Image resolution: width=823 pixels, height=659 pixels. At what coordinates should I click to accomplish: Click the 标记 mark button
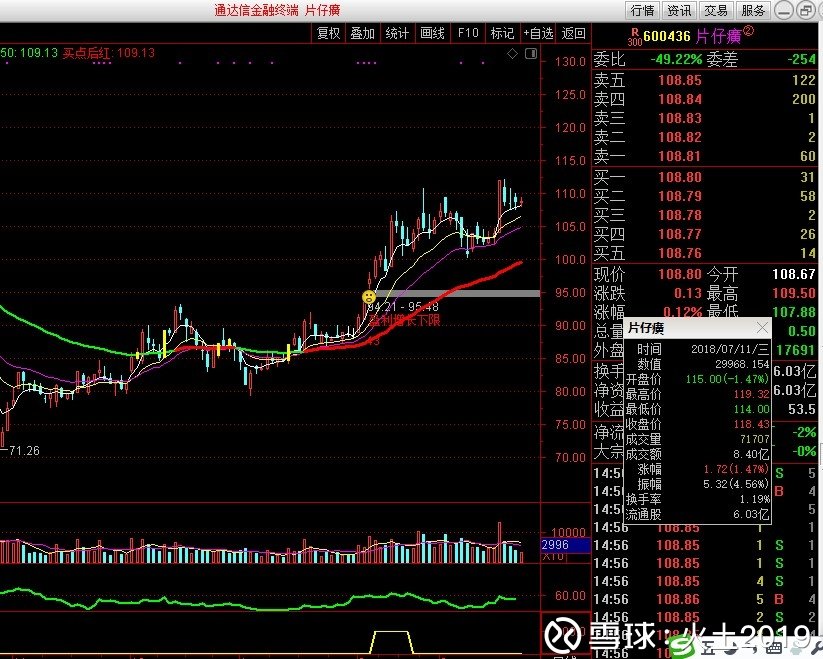[502, 34]
